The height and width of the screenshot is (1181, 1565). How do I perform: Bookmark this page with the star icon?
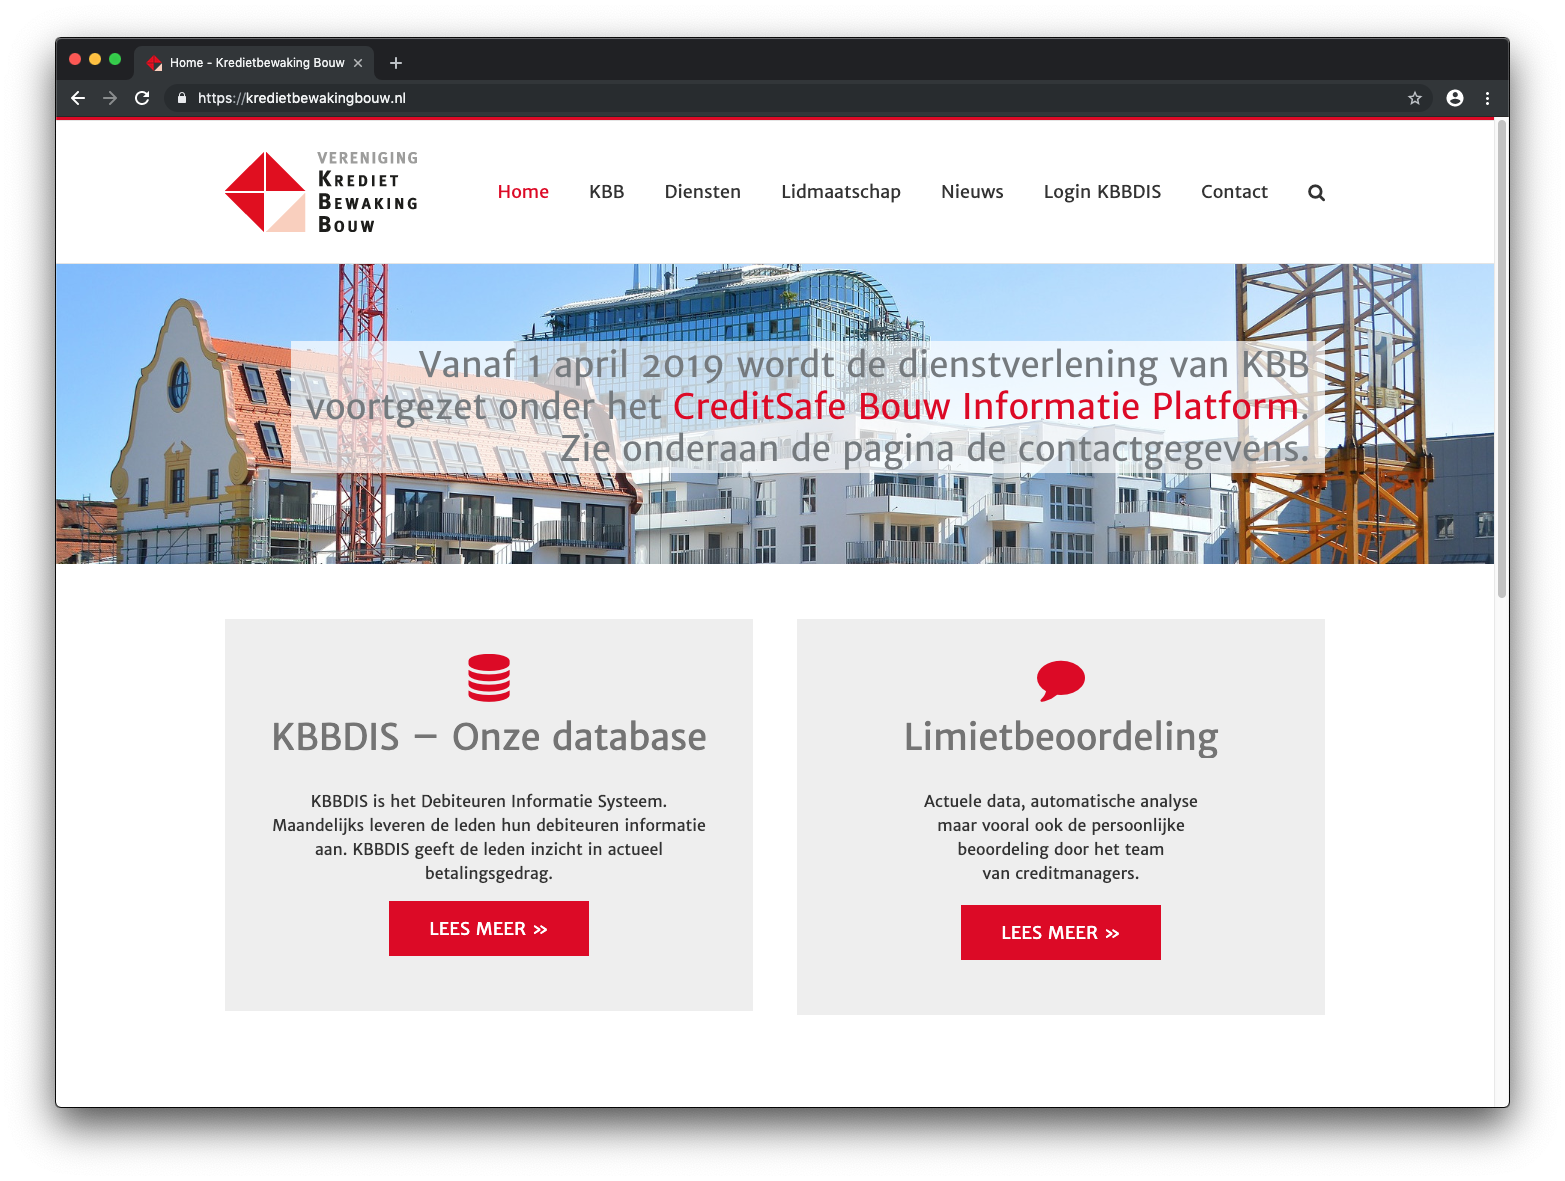pyautogui.click(x=1414, y=98)
